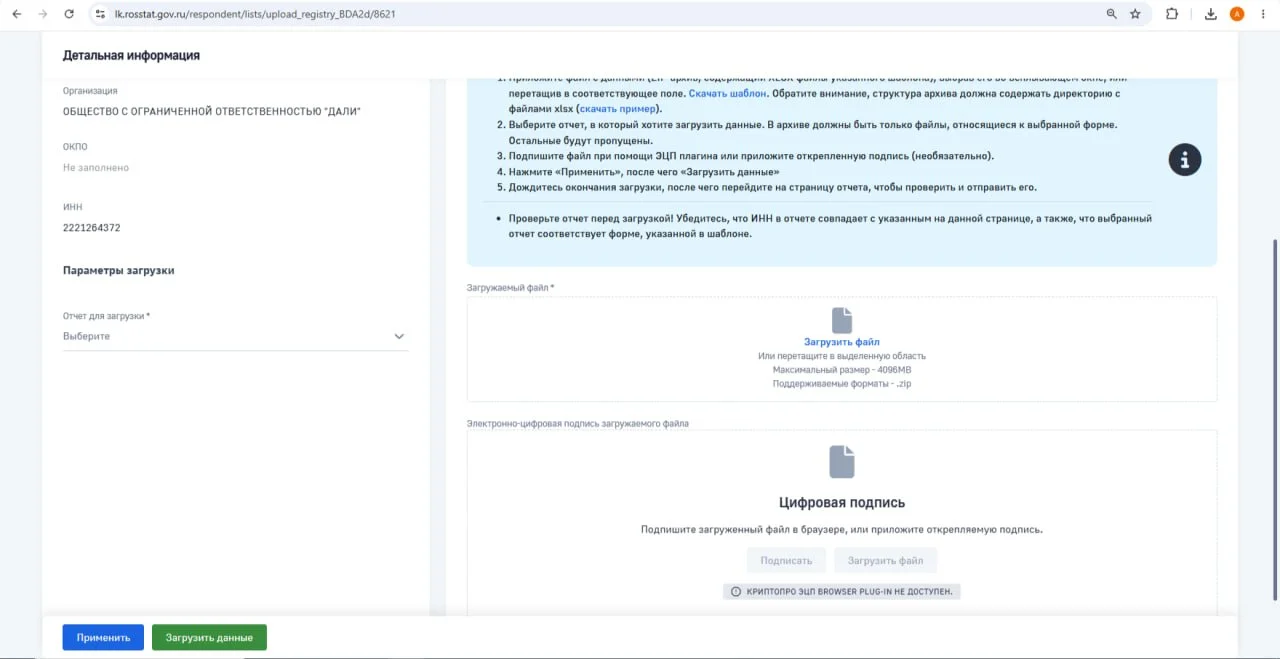The width and height of the screenshot is (1280, 659).
Task: Click the document icon above 'Цифровая подпись'
Action: pos(842,462)
